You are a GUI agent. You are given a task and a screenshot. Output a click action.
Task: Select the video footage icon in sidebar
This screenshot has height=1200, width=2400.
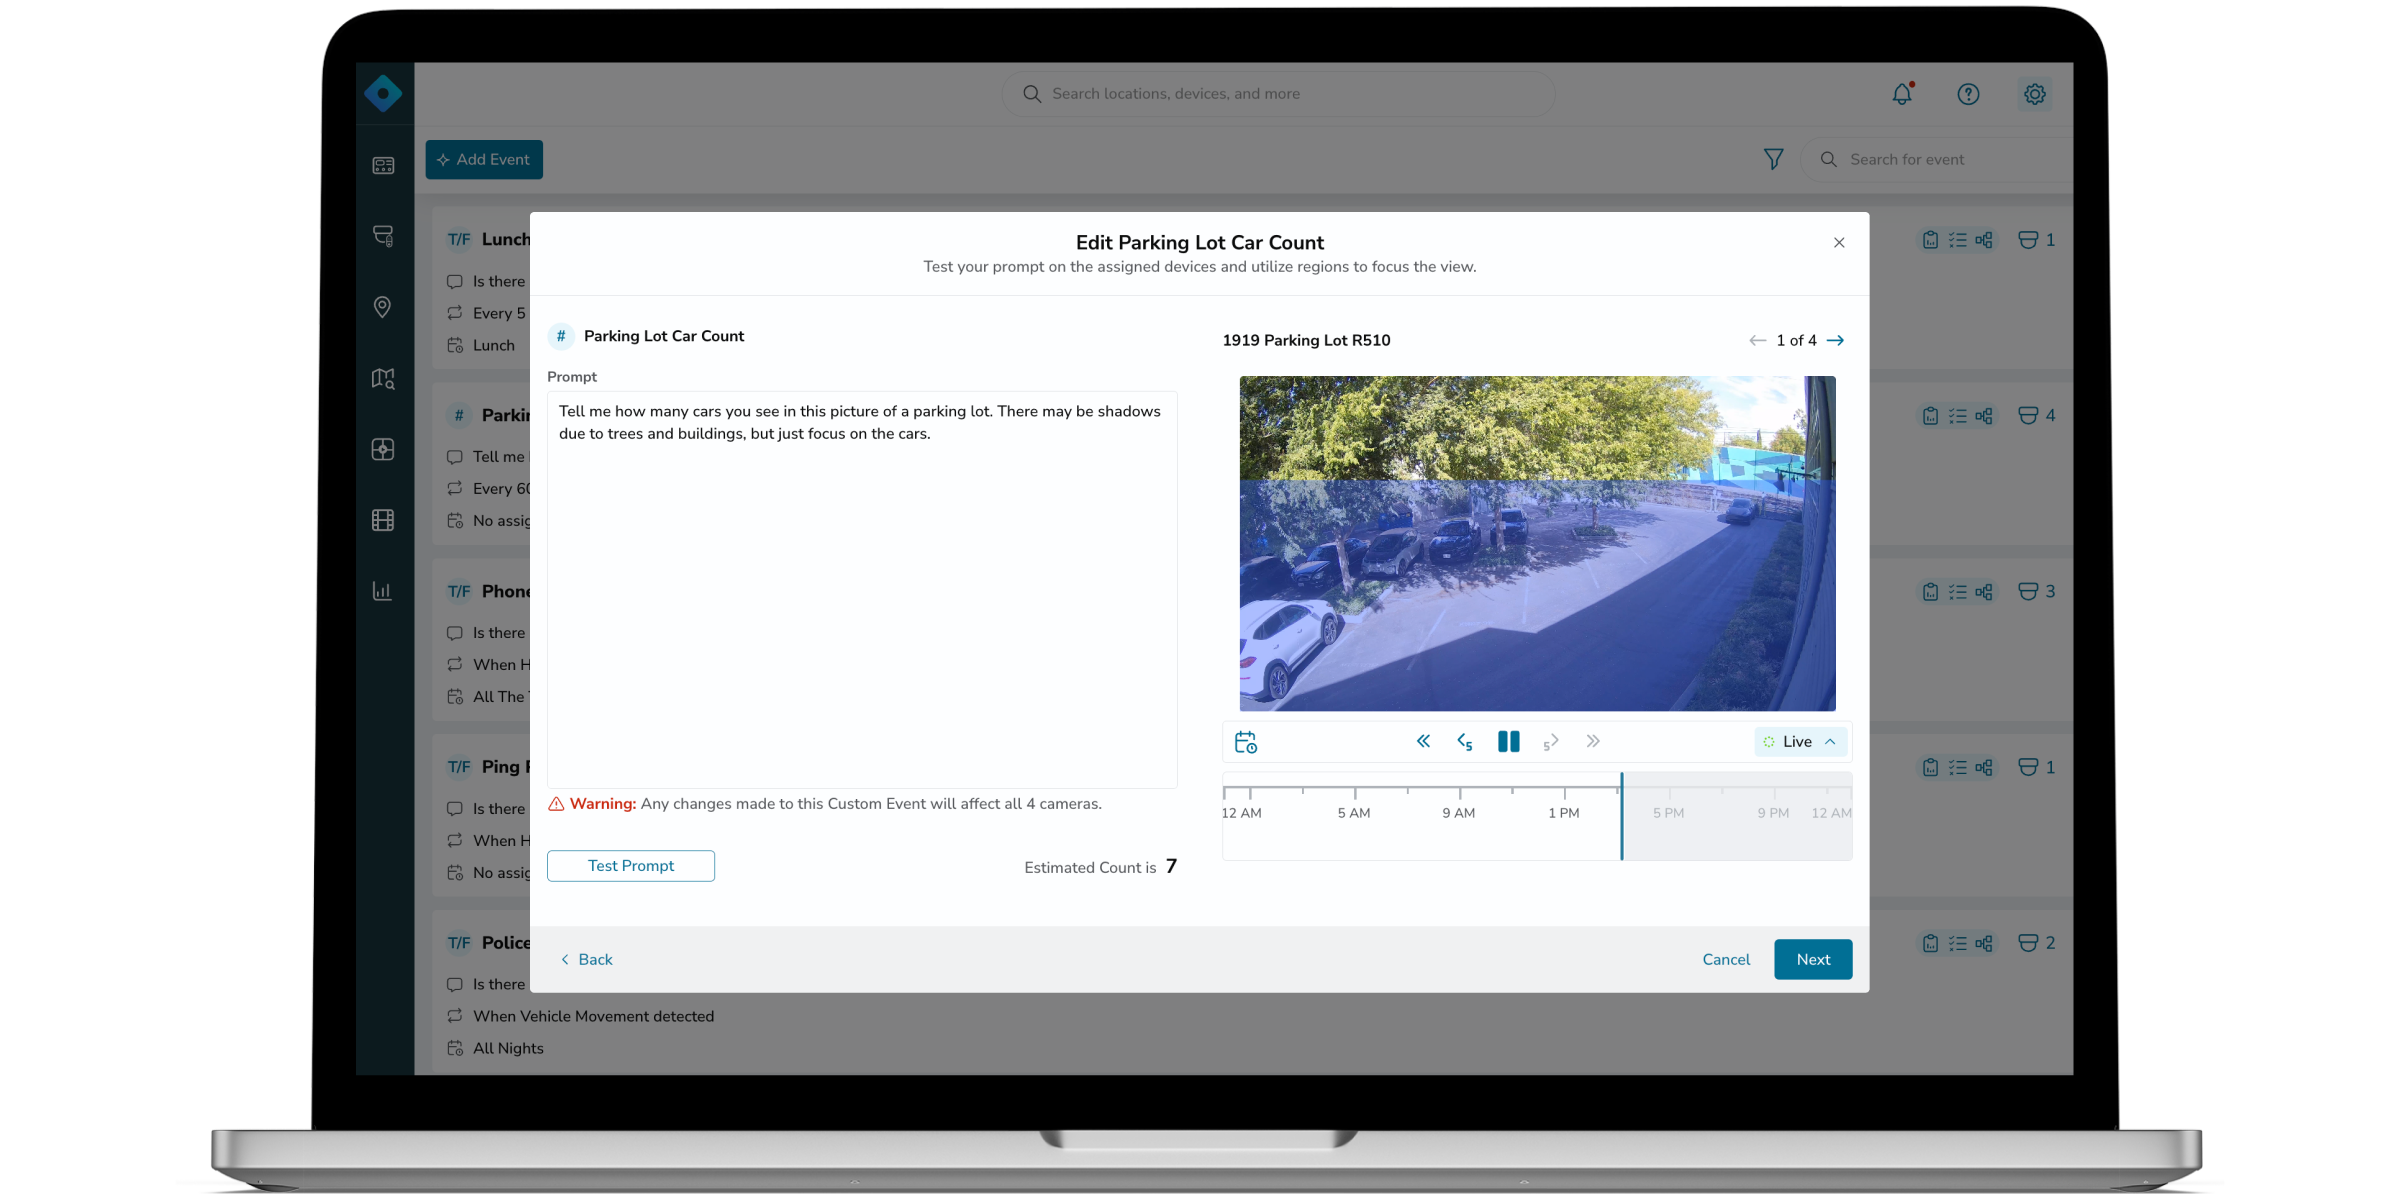pyautogui.click(x=383, y=519)
